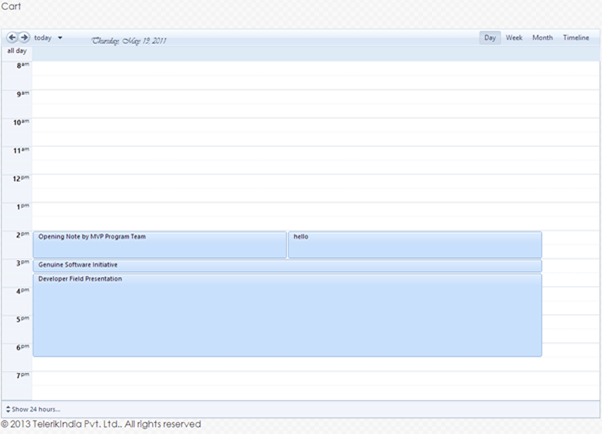Switch to Month view
Screen dimensions: 602x434
[x=542, y=38]
